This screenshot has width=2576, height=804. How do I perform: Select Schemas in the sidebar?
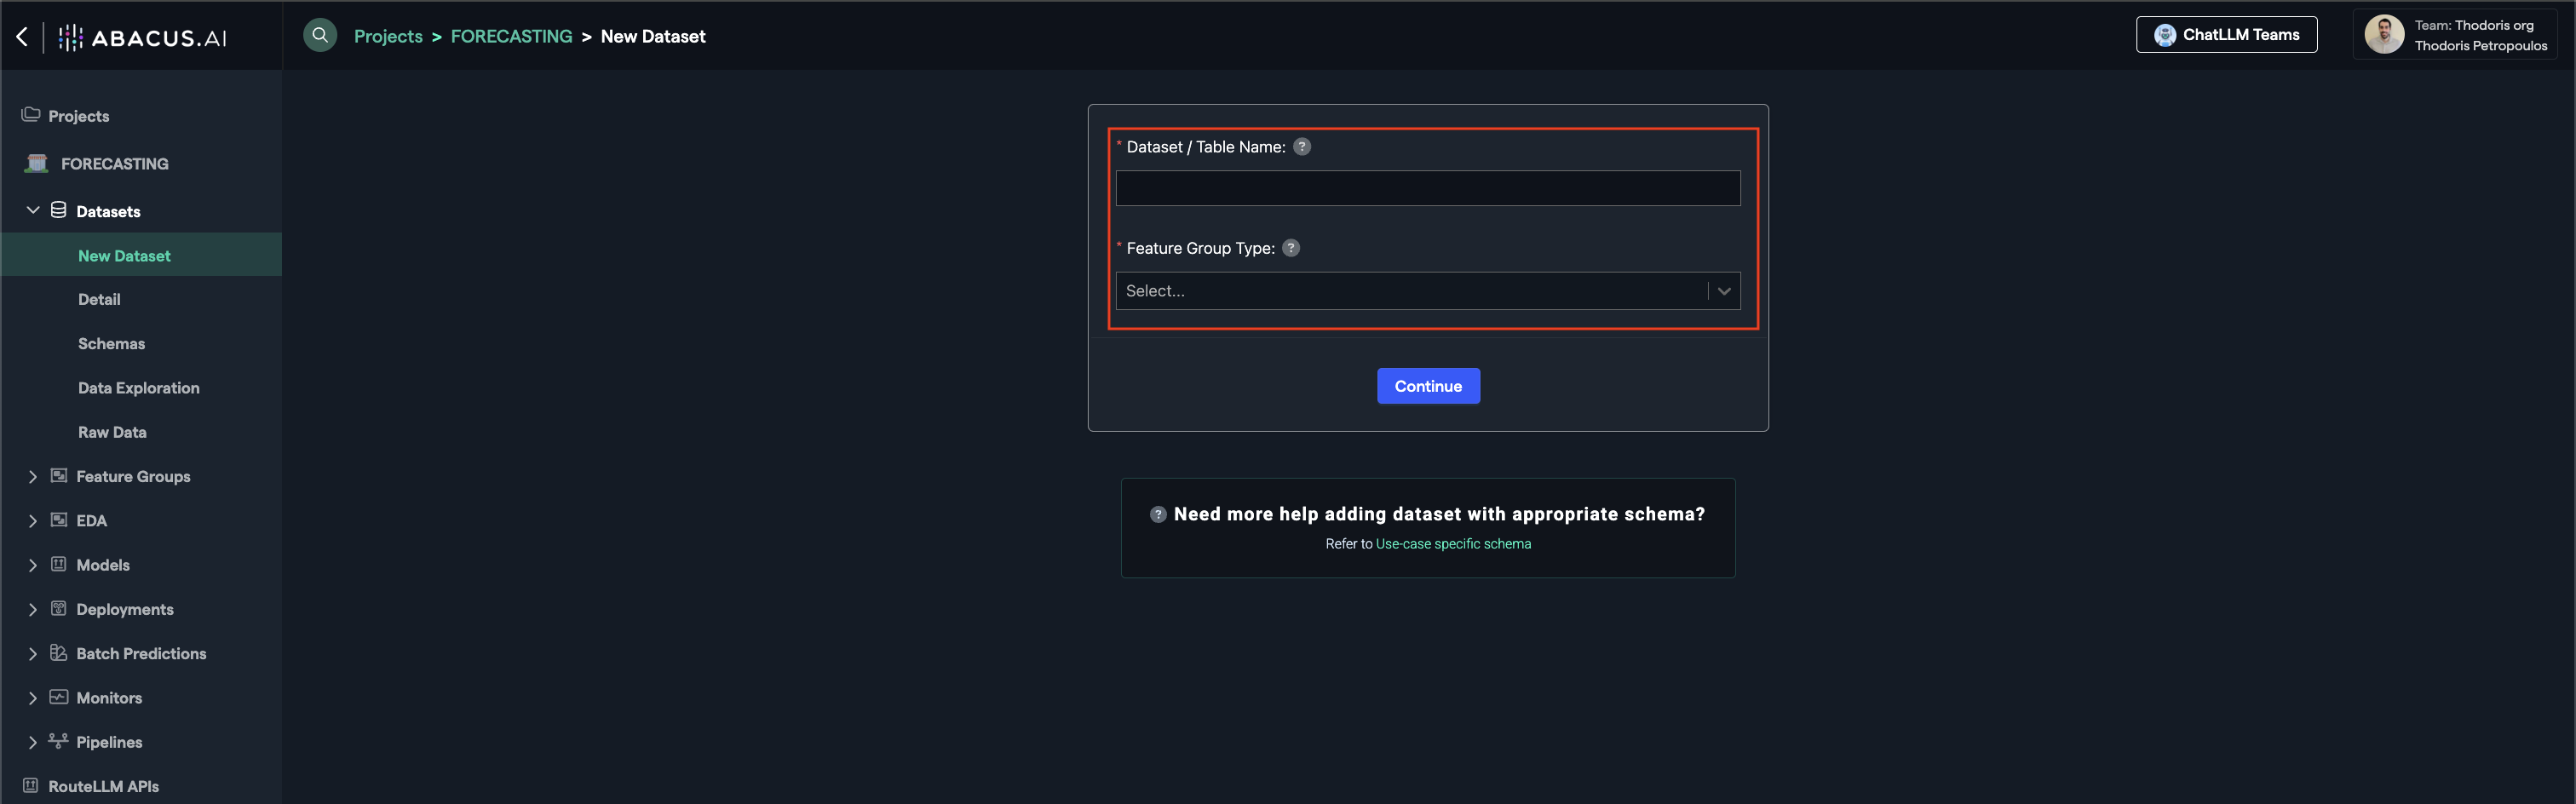pyautogui.click(x=111, y=344)
